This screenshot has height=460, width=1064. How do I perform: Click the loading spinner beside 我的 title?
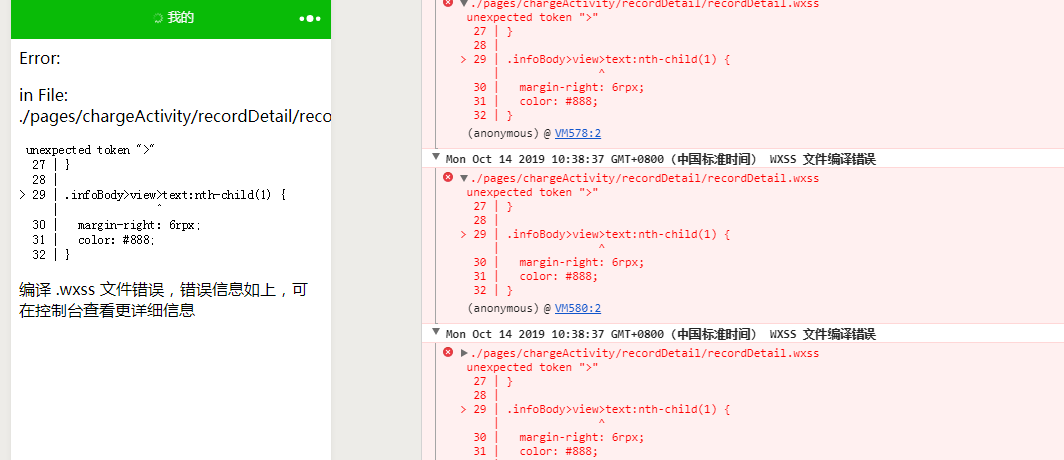(158, 18)
